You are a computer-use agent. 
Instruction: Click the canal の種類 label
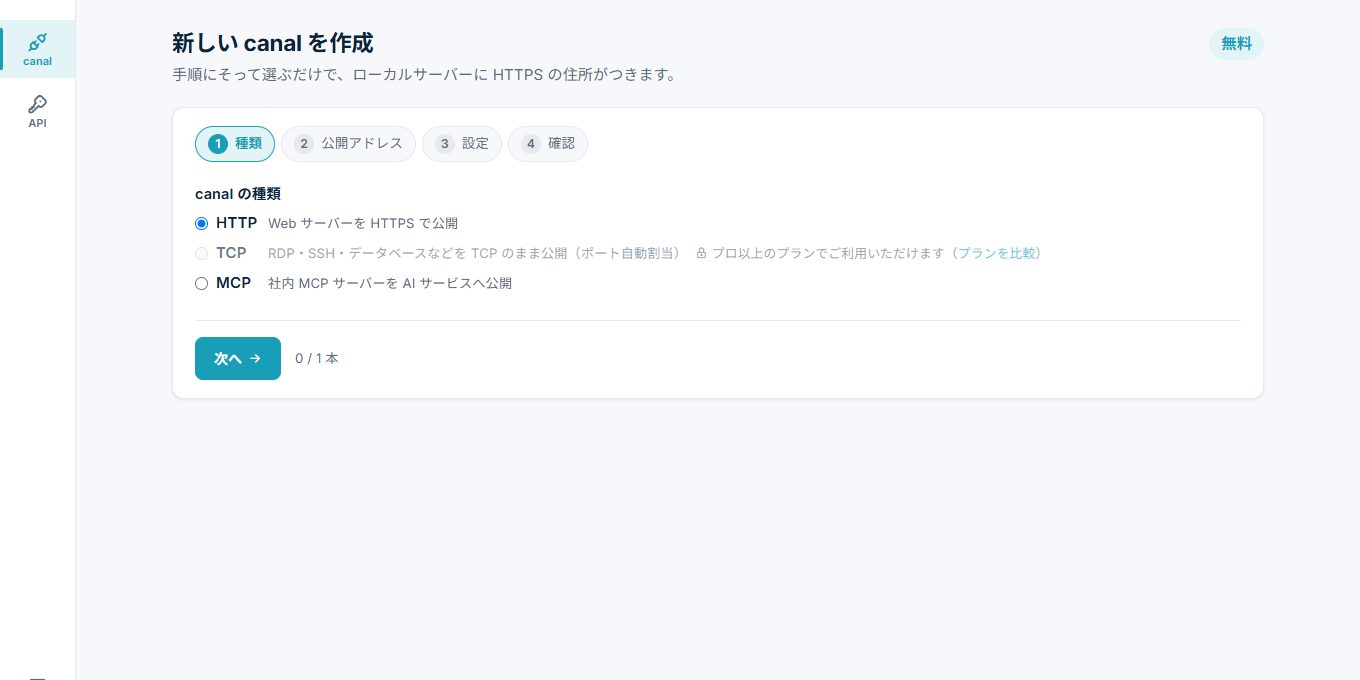(238, 193)
